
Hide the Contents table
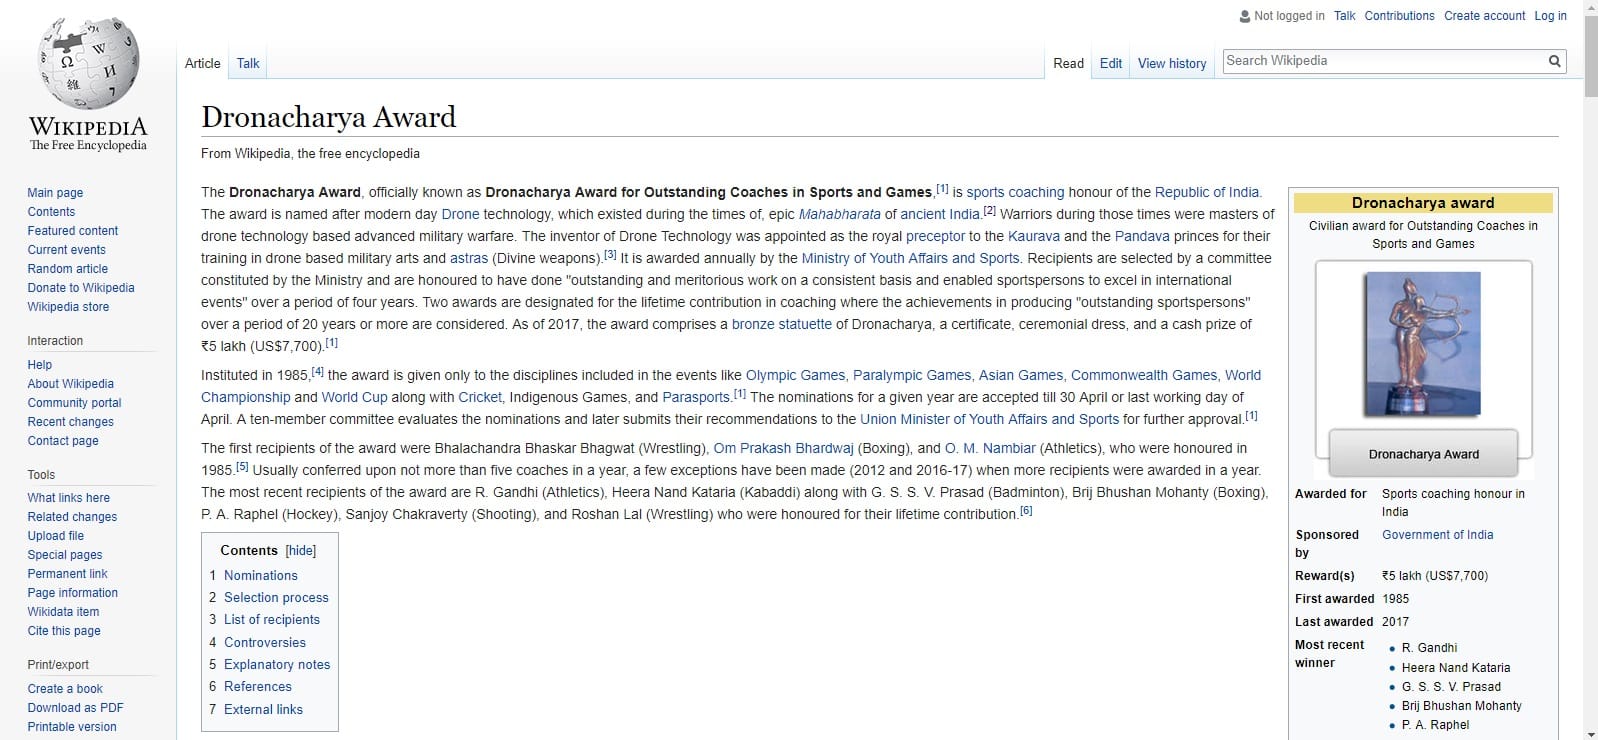pos(300,551)
